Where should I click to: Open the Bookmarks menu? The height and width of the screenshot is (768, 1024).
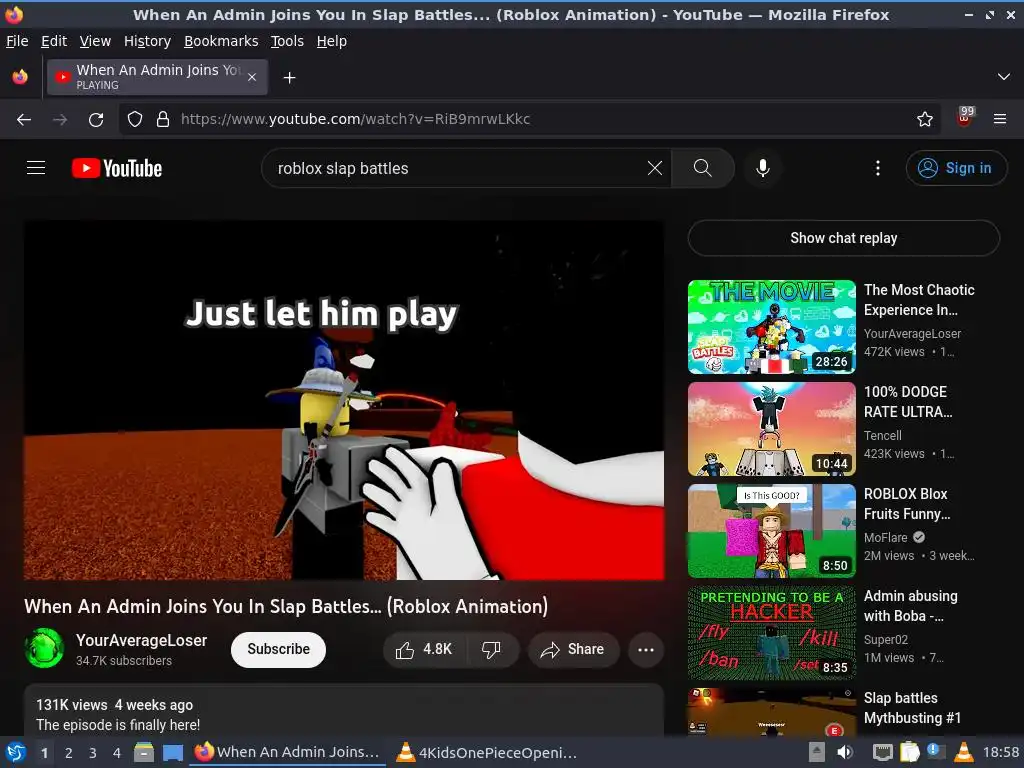click(221, 41)
